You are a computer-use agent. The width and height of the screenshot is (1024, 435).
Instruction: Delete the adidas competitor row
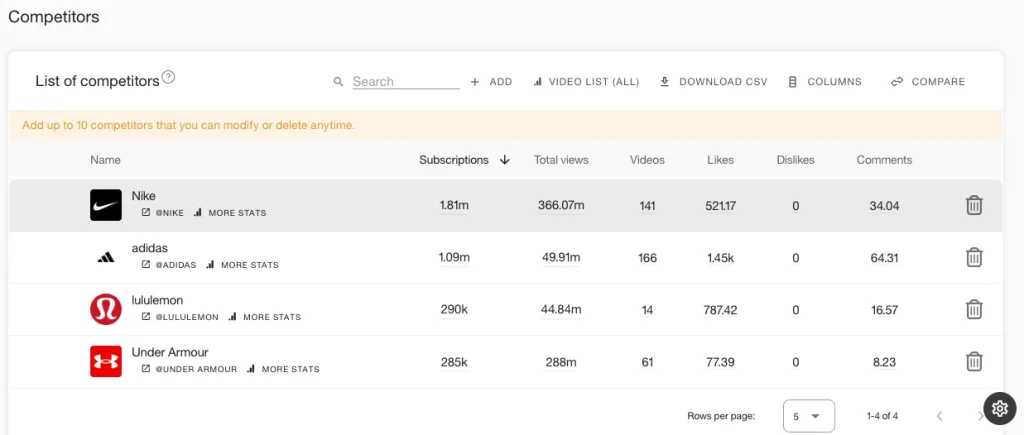click(x=974, y=257)
